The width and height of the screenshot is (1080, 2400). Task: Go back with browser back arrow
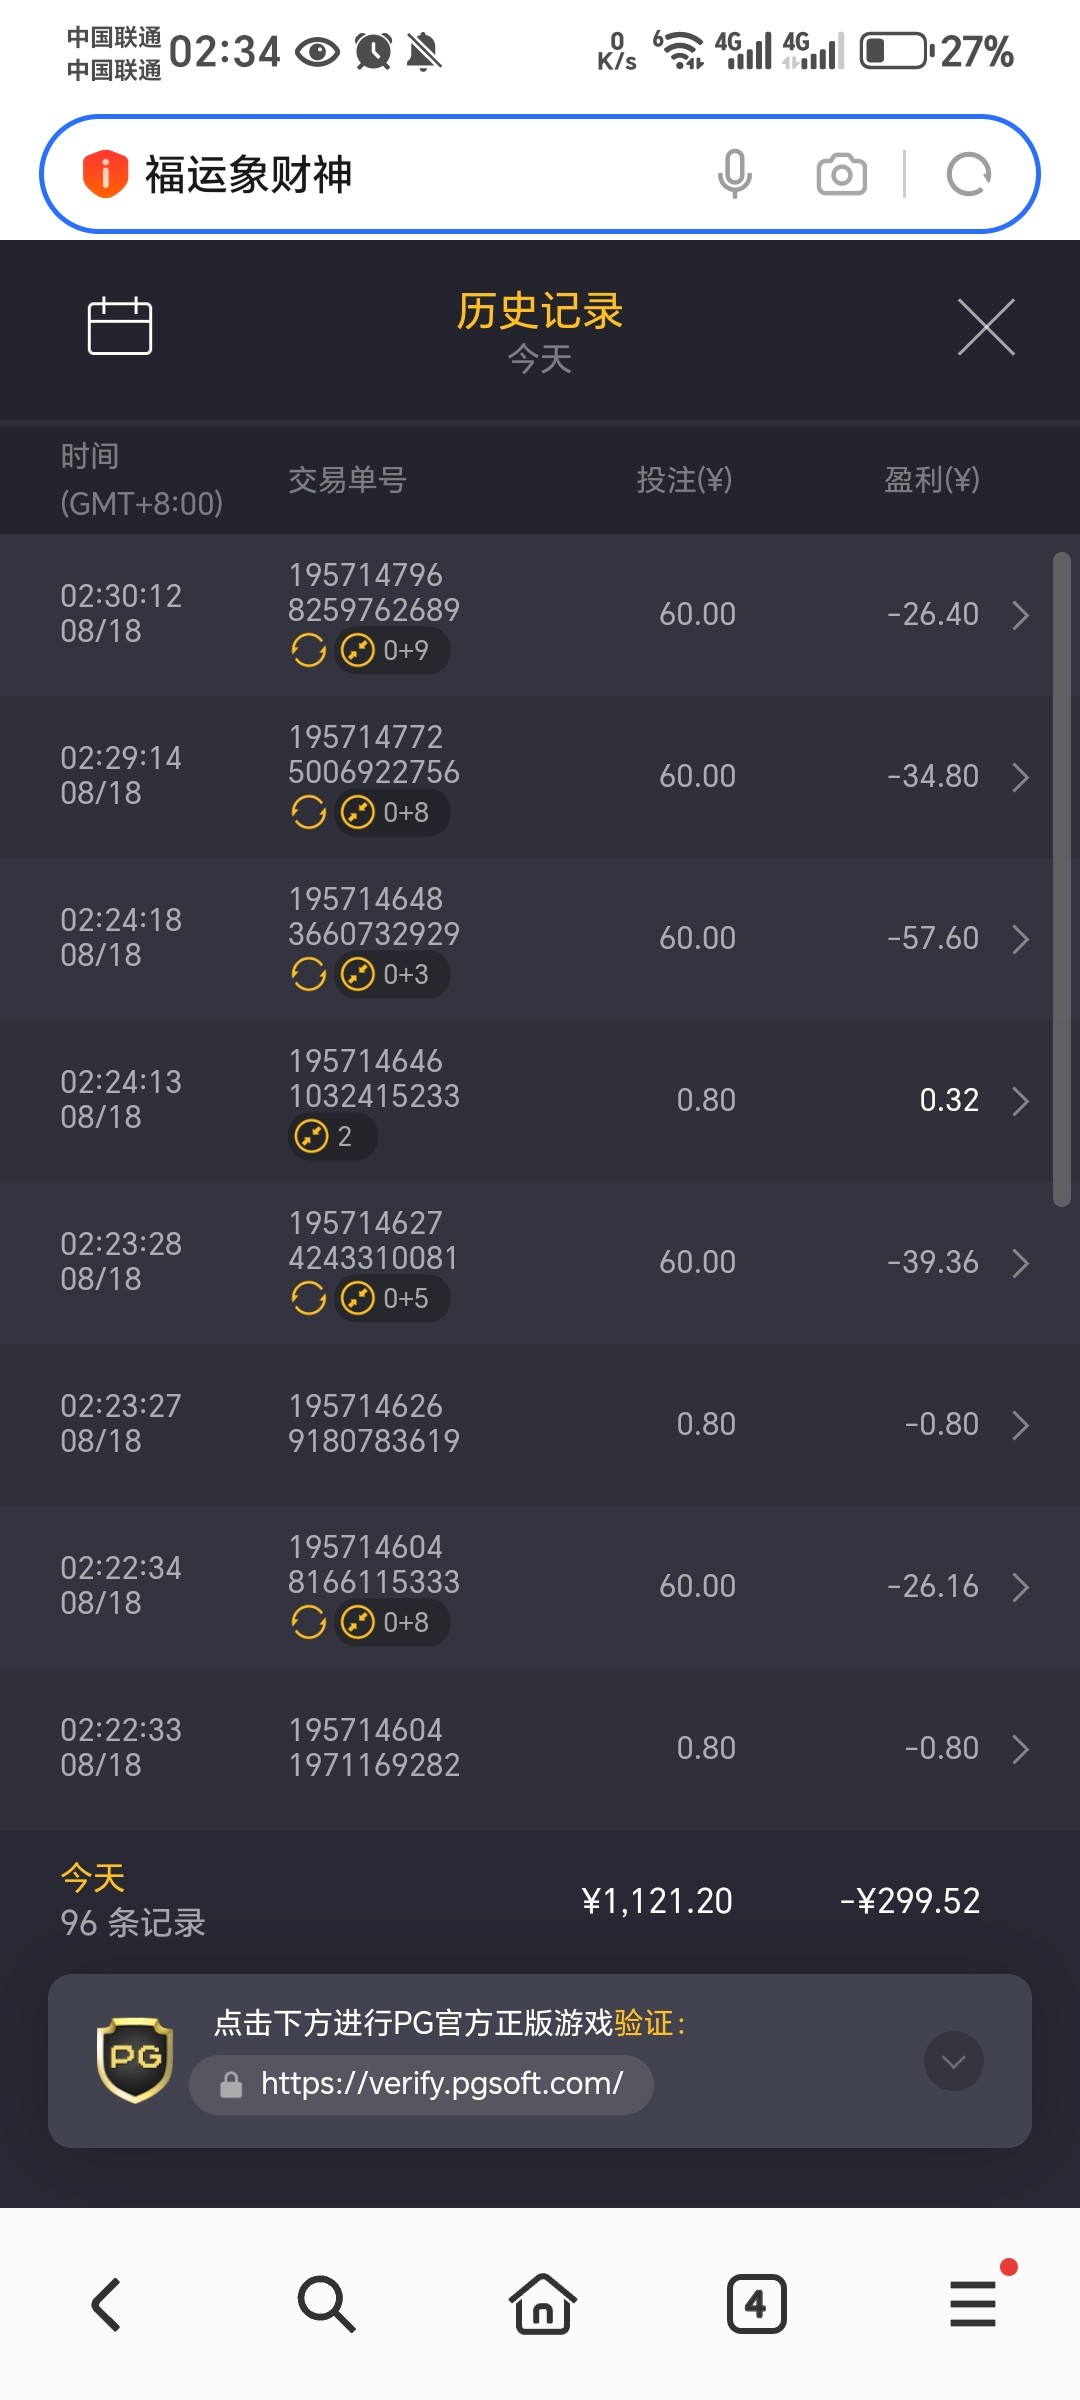pyautogui.click(x=107, y=2304)
